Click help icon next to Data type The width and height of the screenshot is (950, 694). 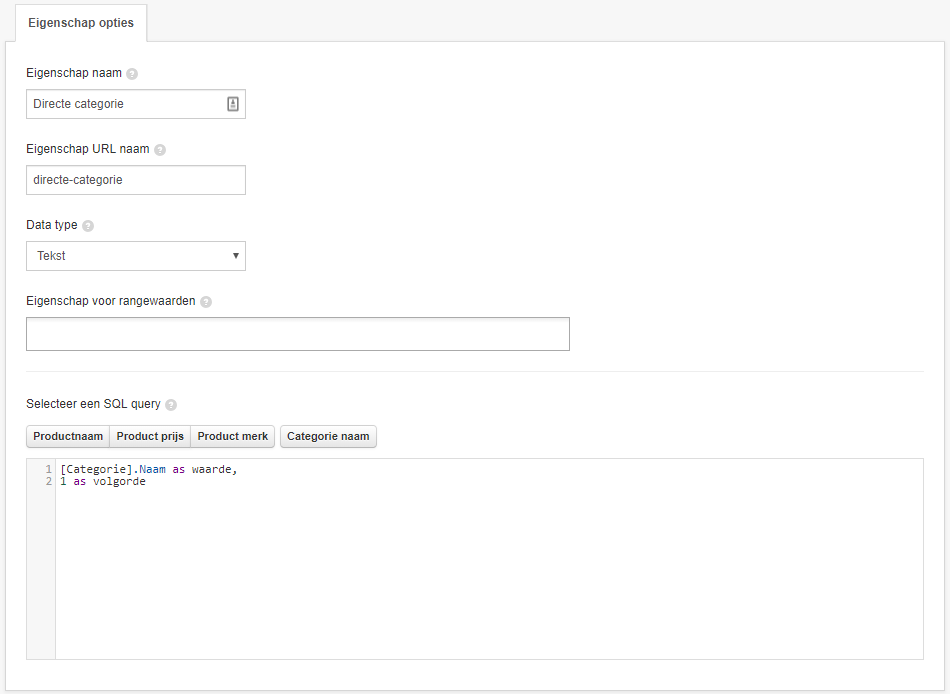click(x=88, y=226)
